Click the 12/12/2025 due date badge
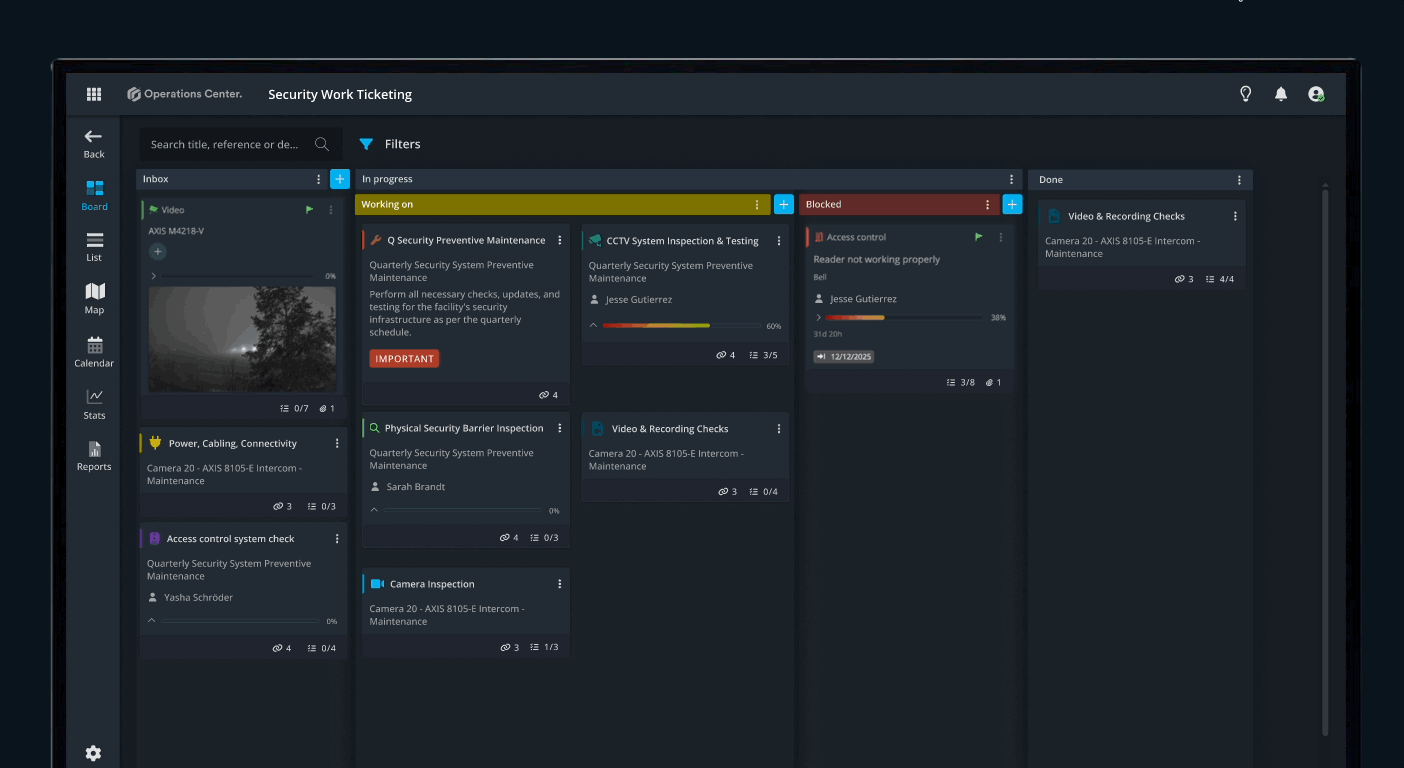 point(843,356)
